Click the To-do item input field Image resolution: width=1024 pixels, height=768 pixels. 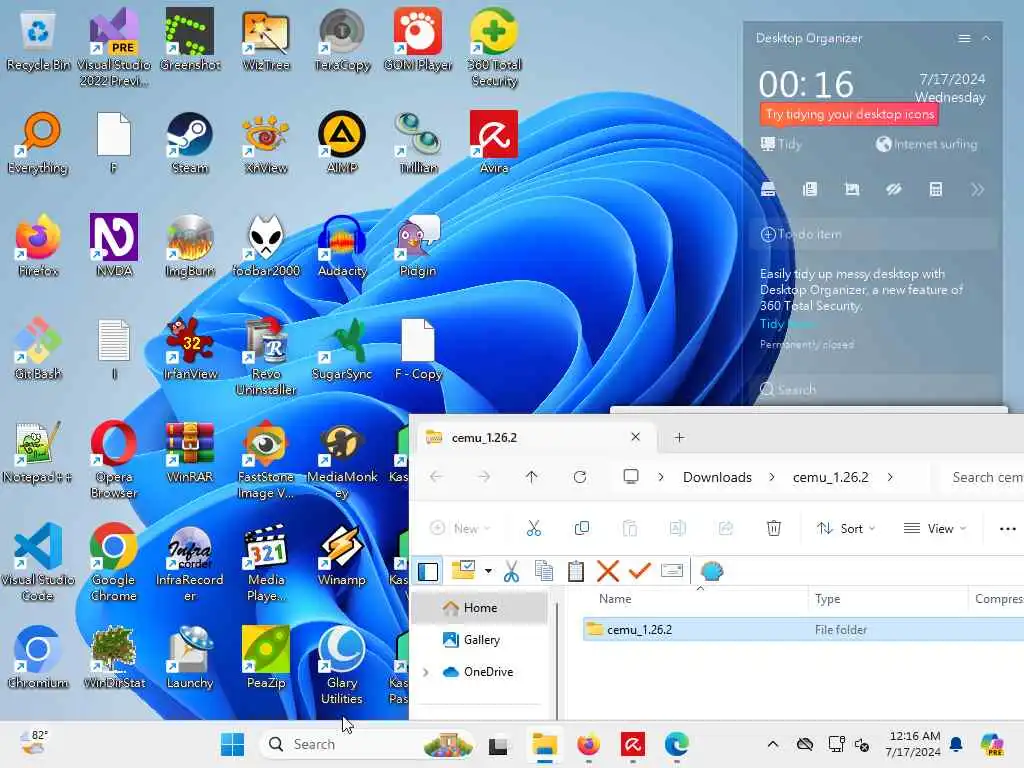coord(875,234)
